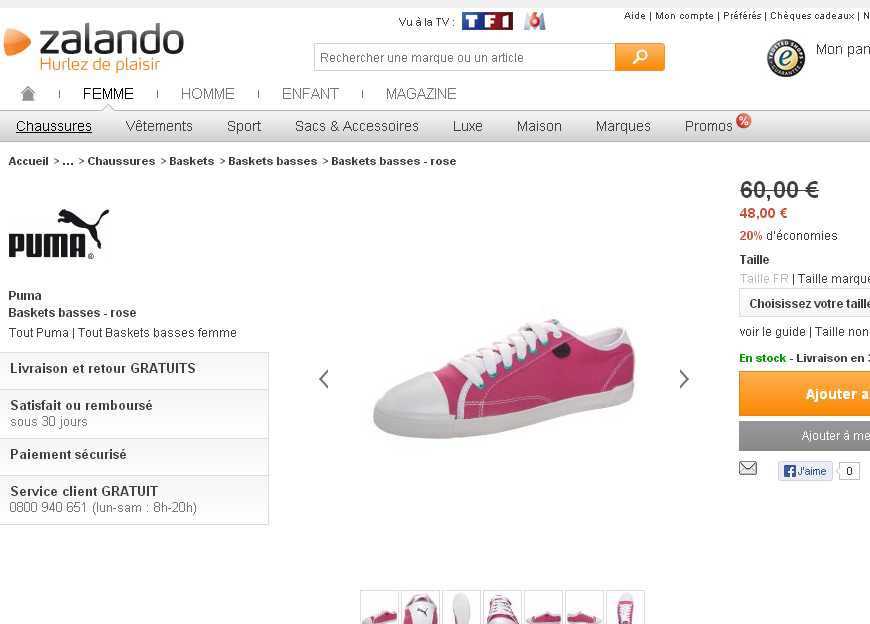Click the Tout Puma link
This screenshot has height=624, width=870.
(39, 333)
